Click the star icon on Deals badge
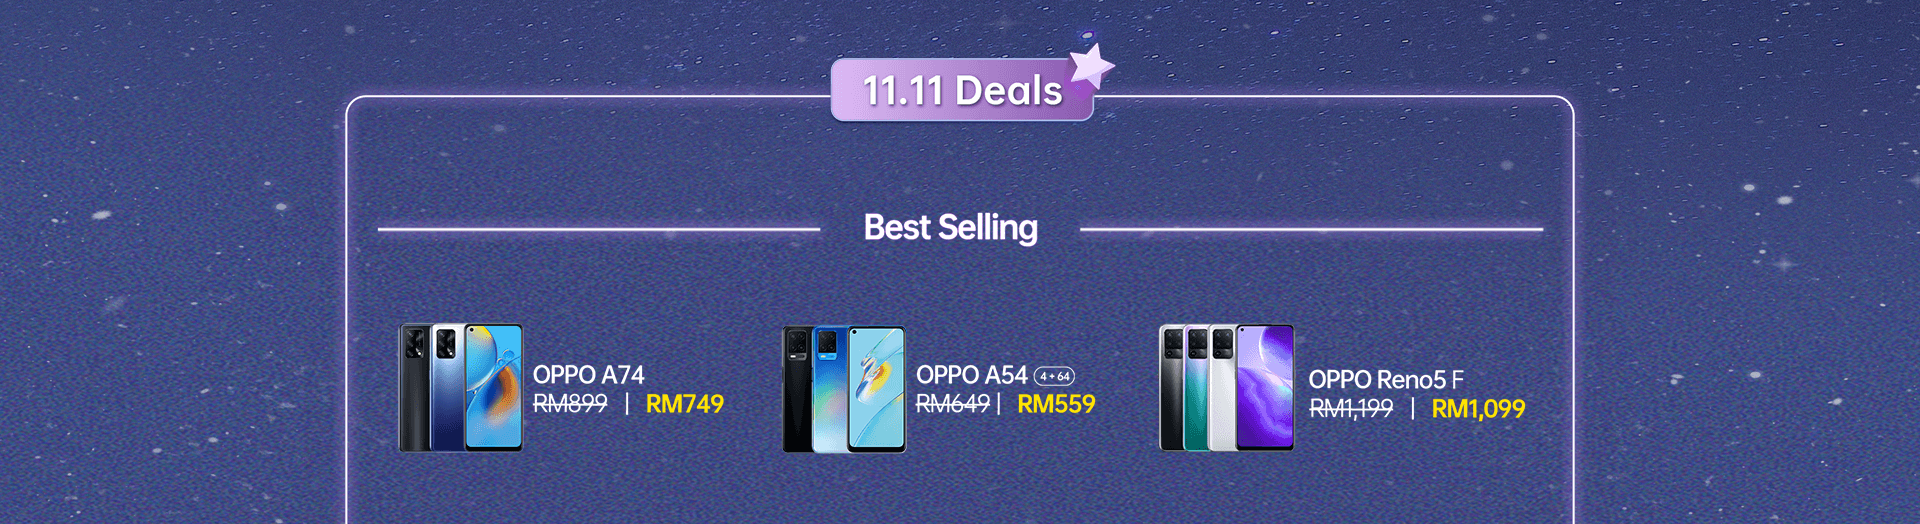 (1092, 65)
